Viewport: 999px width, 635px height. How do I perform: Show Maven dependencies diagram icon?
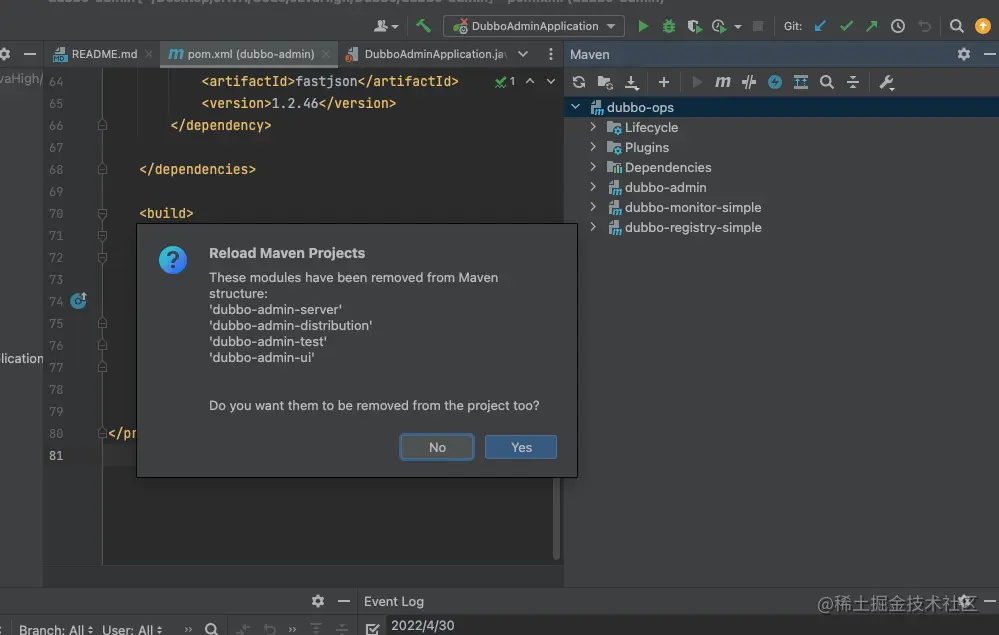click(x=801, y=82)
